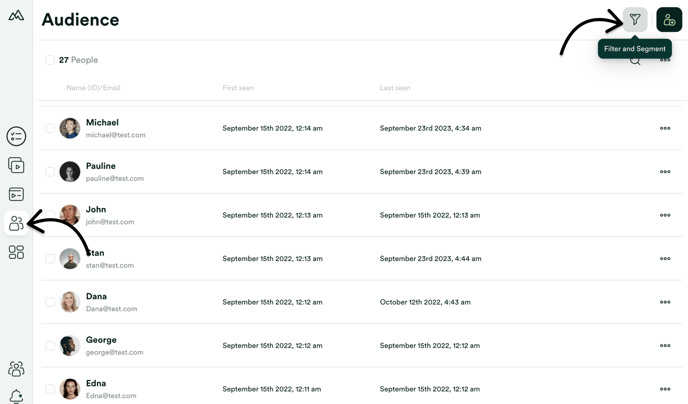Viewport: 688px width, 404px height.
Task: Open the checklist icon in sidebar
Action: click(x=16, y=136)
